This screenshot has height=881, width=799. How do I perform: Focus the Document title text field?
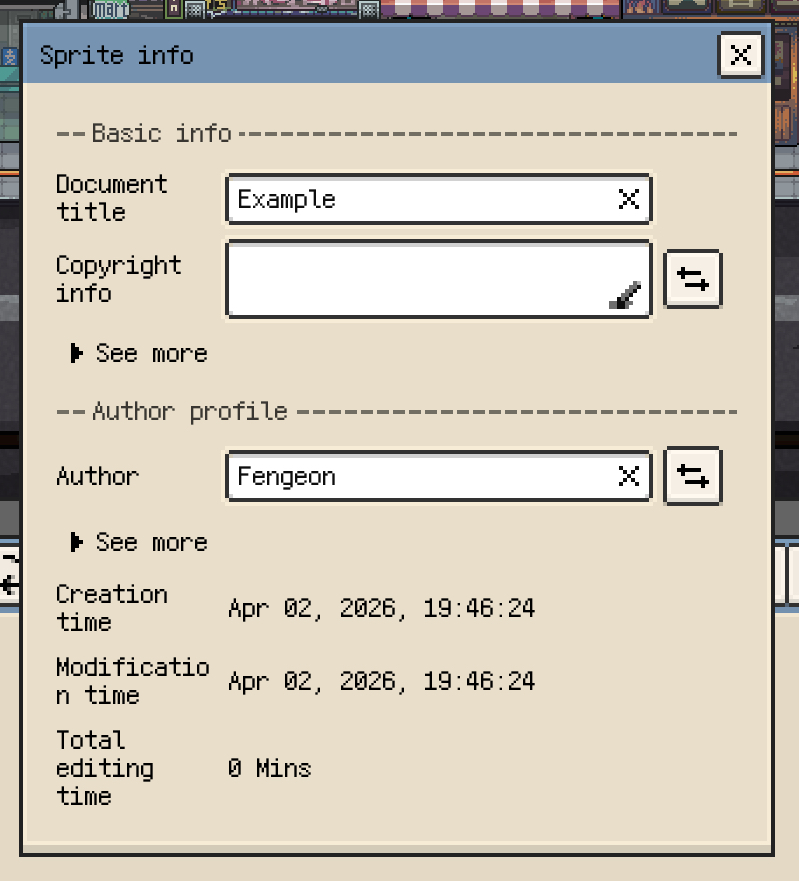(420, 200)
